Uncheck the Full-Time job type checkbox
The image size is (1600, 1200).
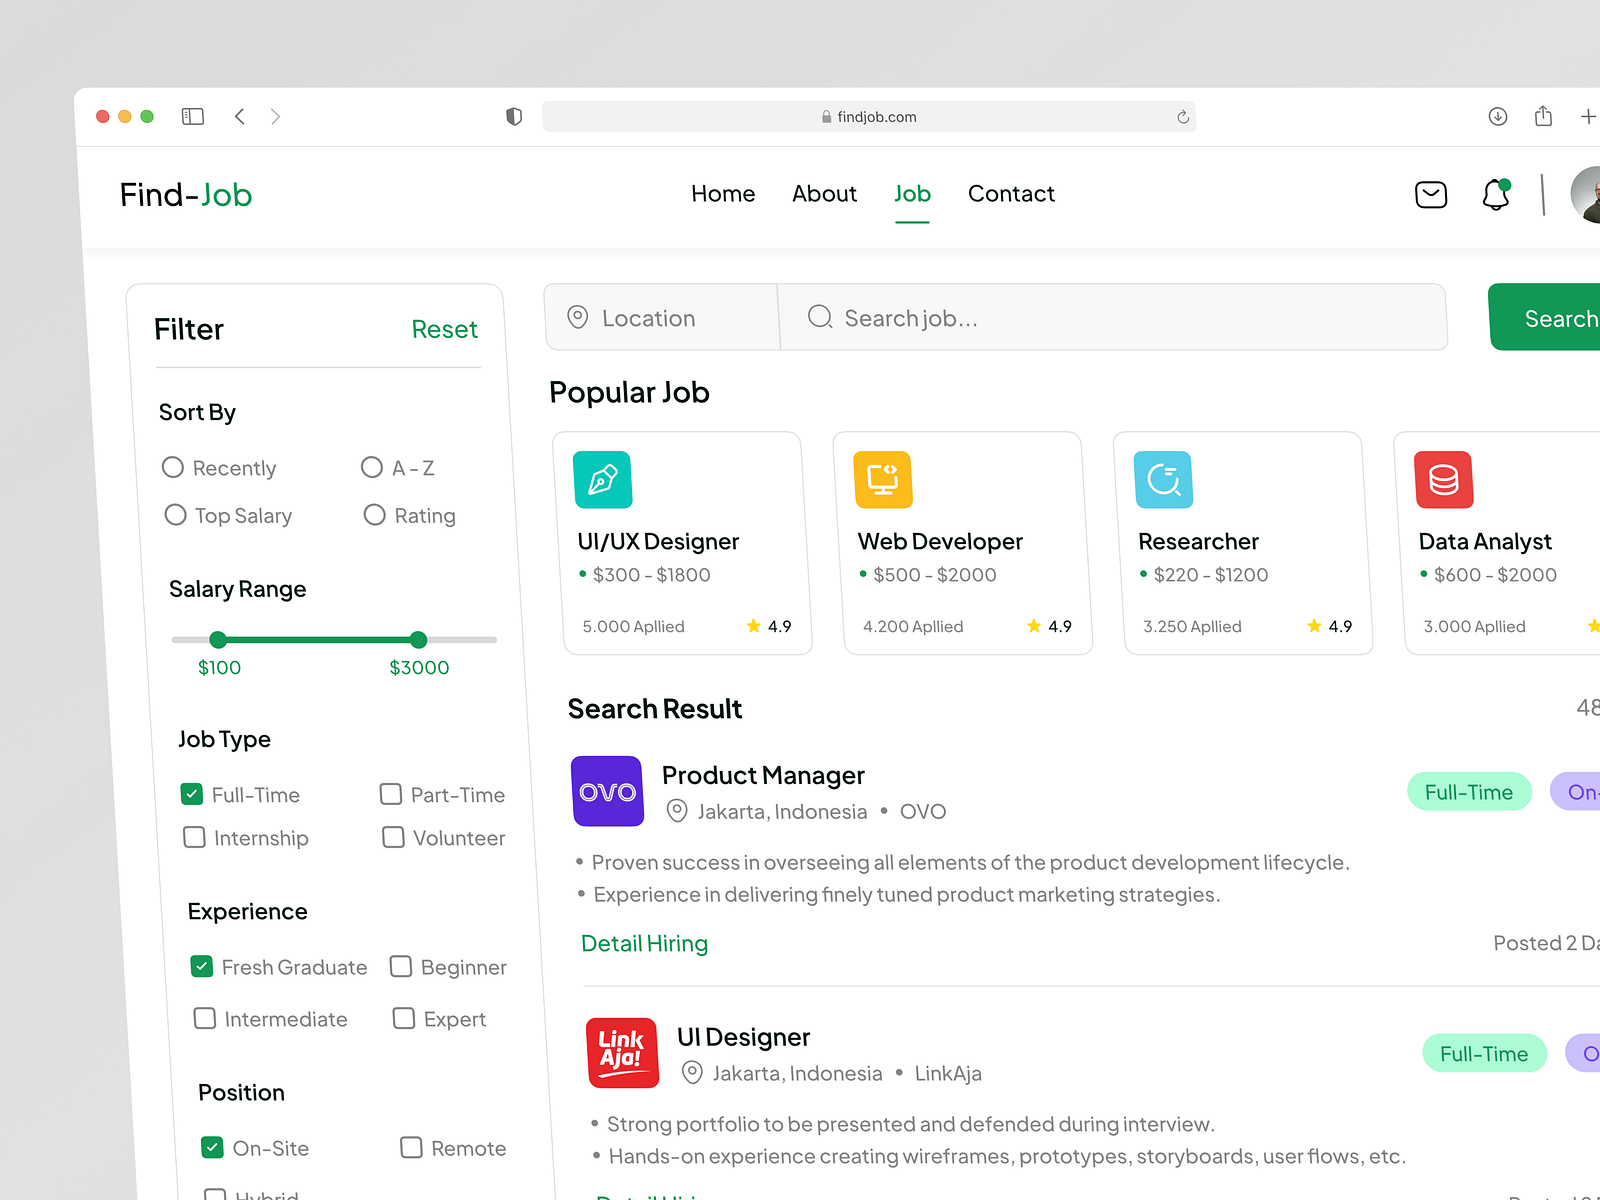[x=192, y=794]
